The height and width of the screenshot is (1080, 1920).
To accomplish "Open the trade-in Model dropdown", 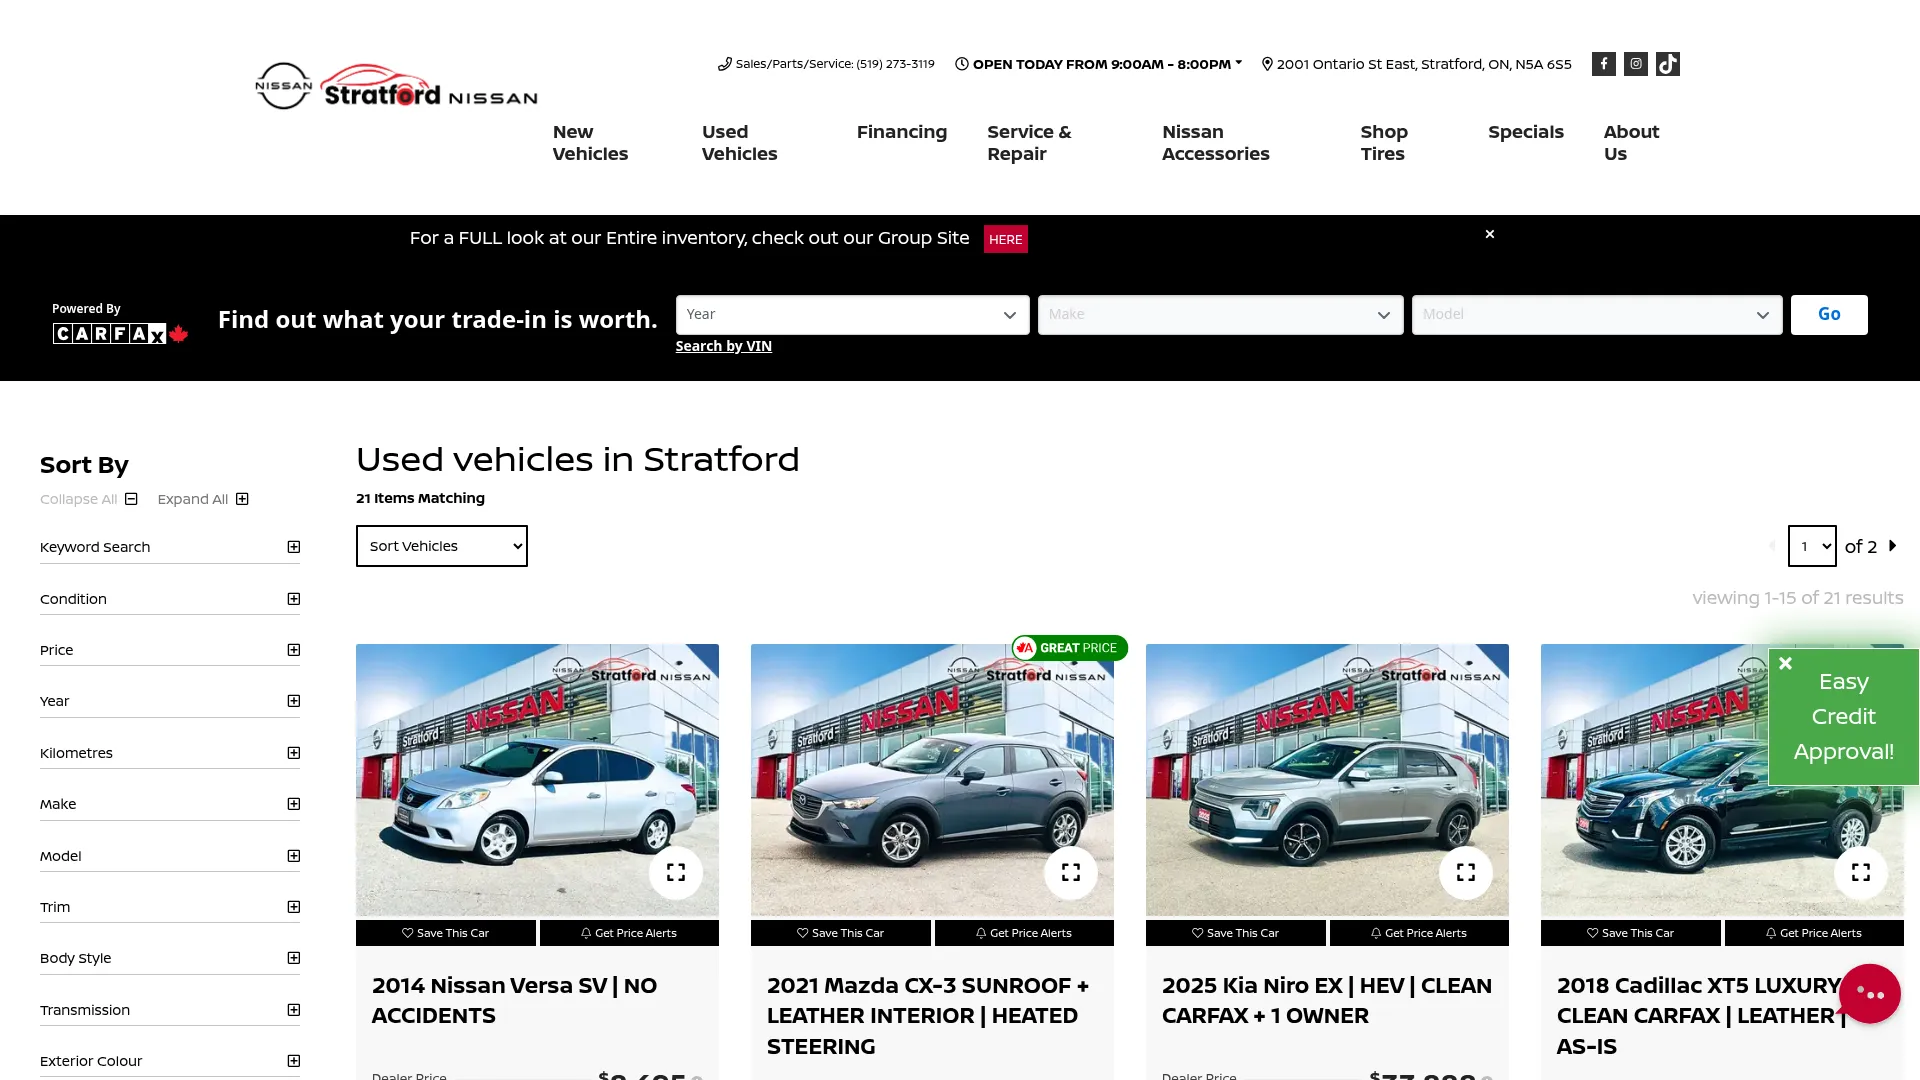I will (x=1597, y=315).
